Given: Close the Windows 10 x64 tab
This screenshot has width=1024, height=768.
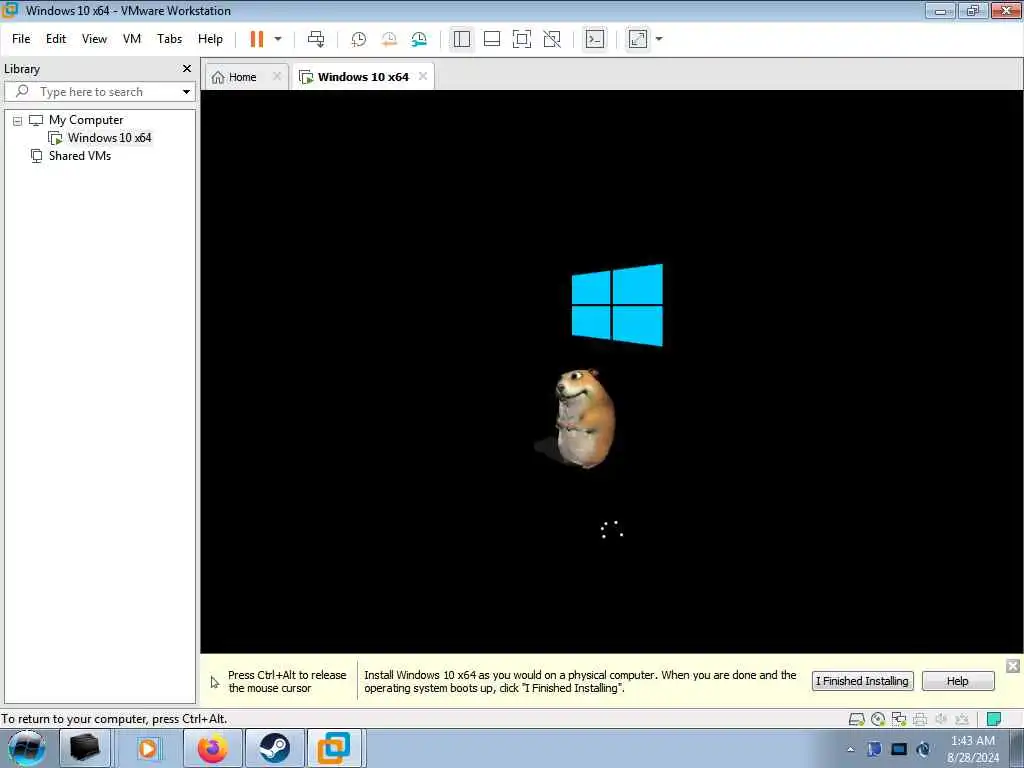Looking at the screenshot, I should coord(423,76).
